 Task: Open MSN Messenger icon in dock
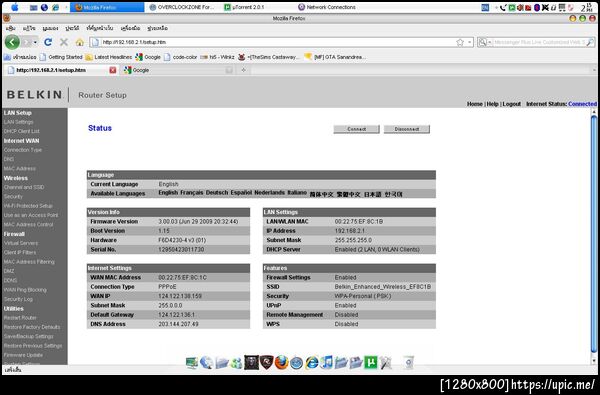click(x=236, y=362)
